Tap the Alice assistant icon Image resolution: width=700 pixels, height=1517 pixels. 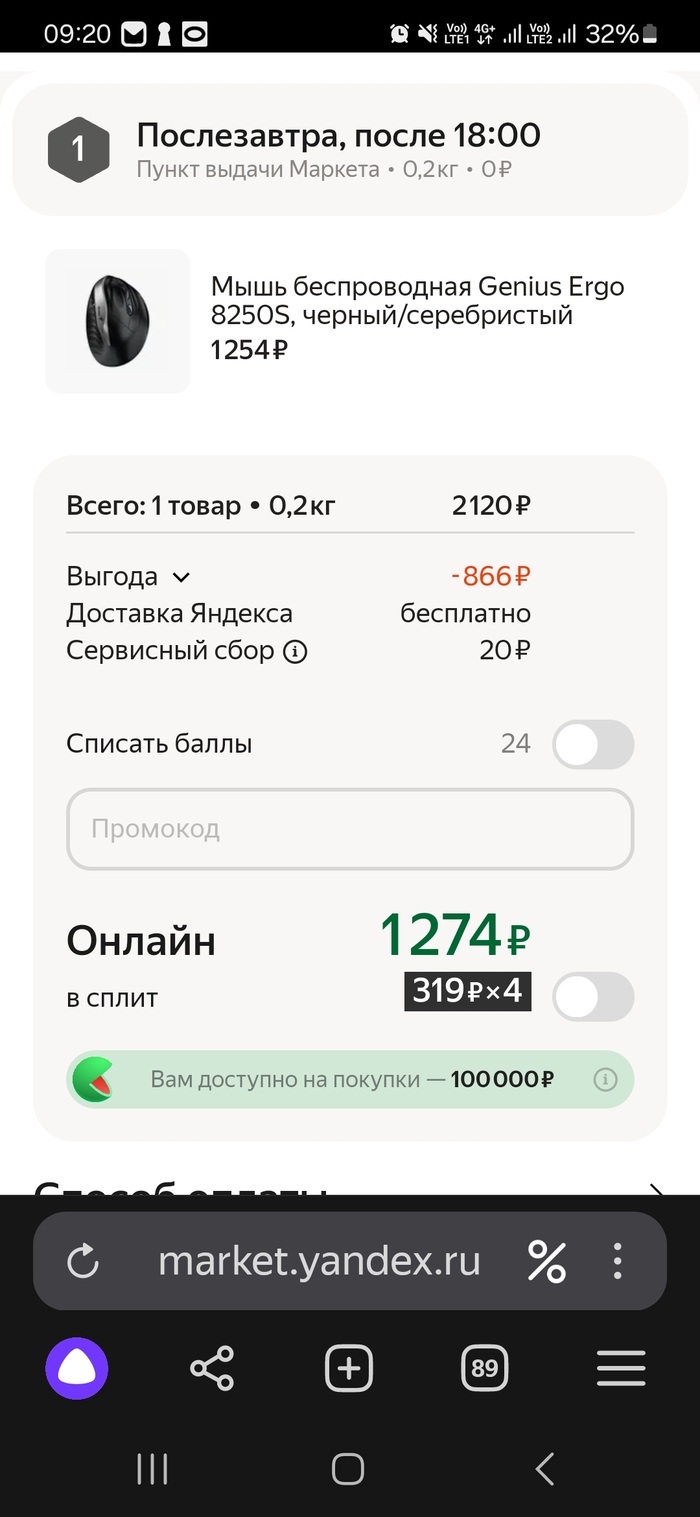point(77,1368)
